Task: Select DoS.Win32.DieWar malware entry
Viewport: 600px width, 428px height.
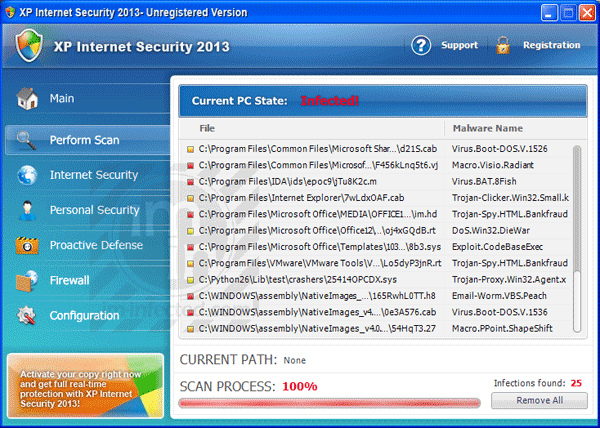Action: (x=491, y=231)
